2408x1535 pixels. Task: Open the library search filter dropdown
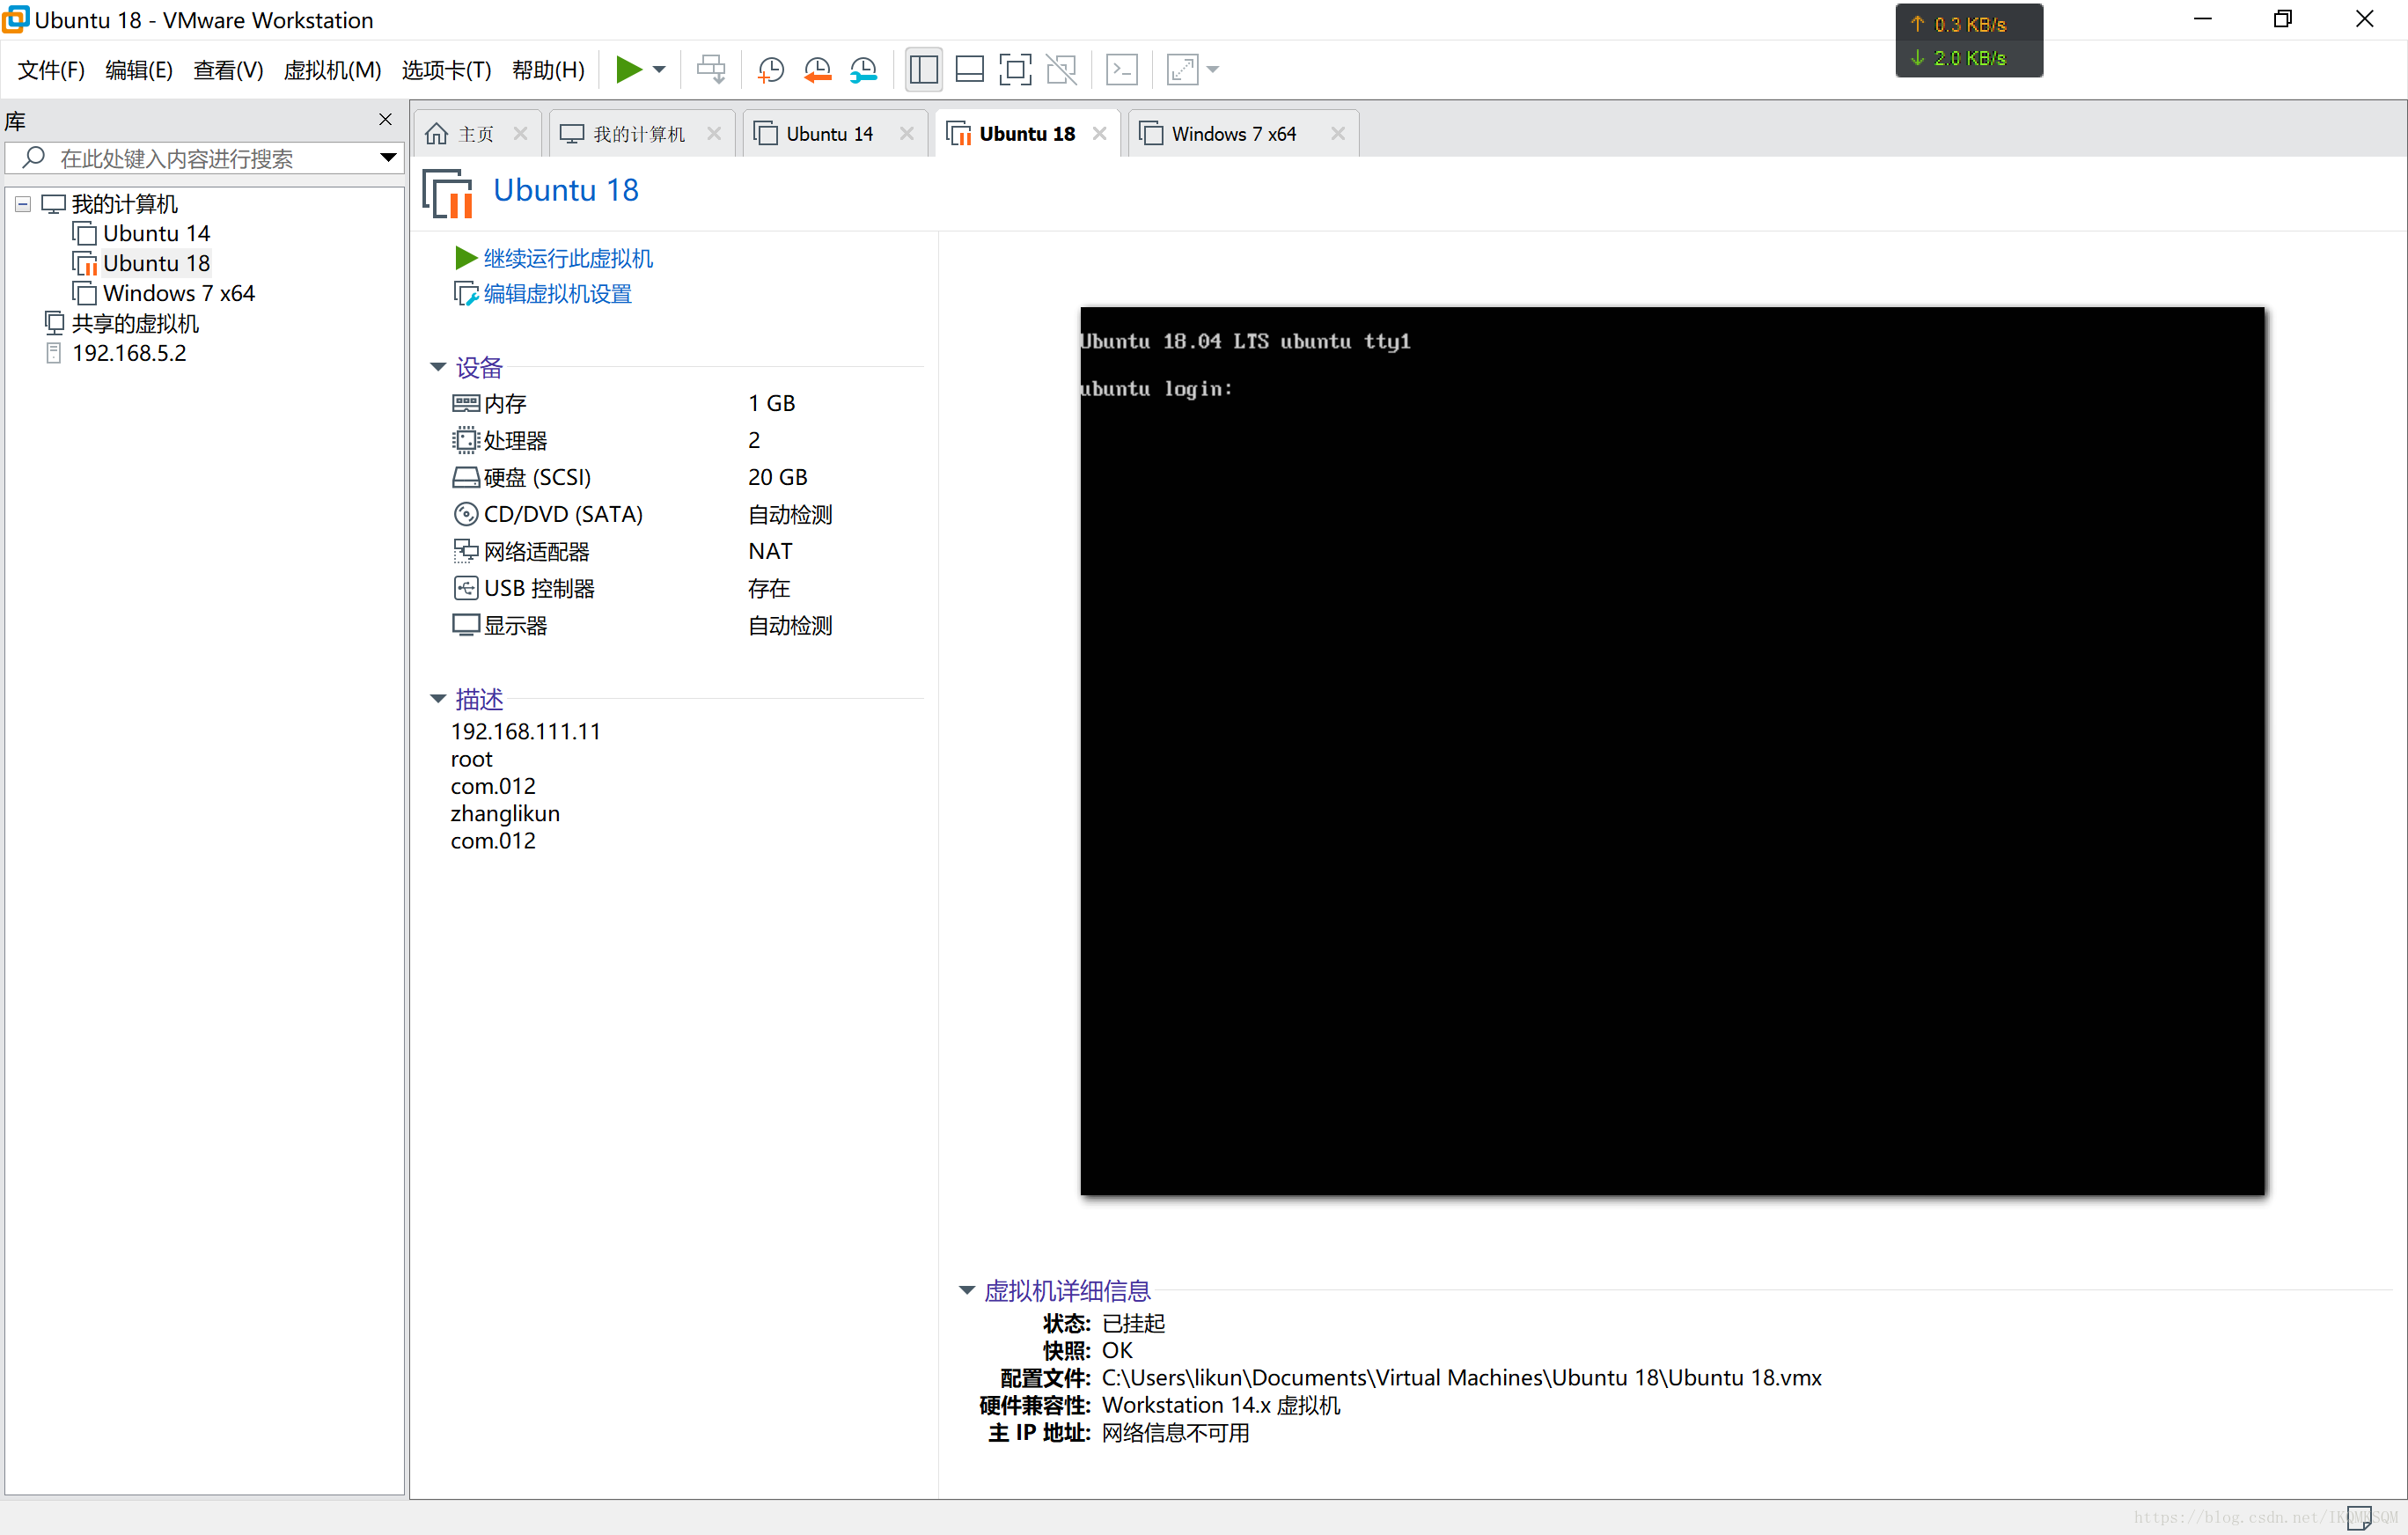pos(388,158)
